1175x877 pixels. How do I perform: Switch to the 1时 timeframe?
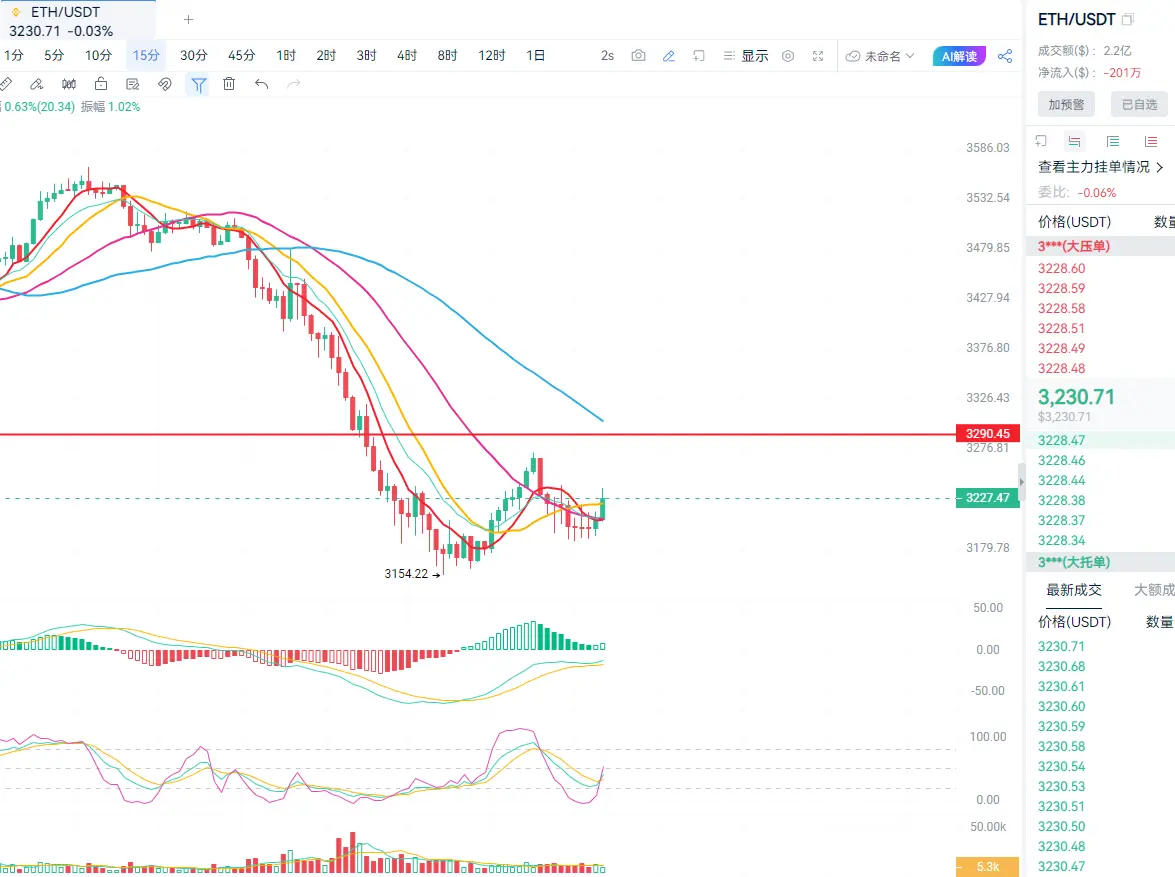[286, 55]
